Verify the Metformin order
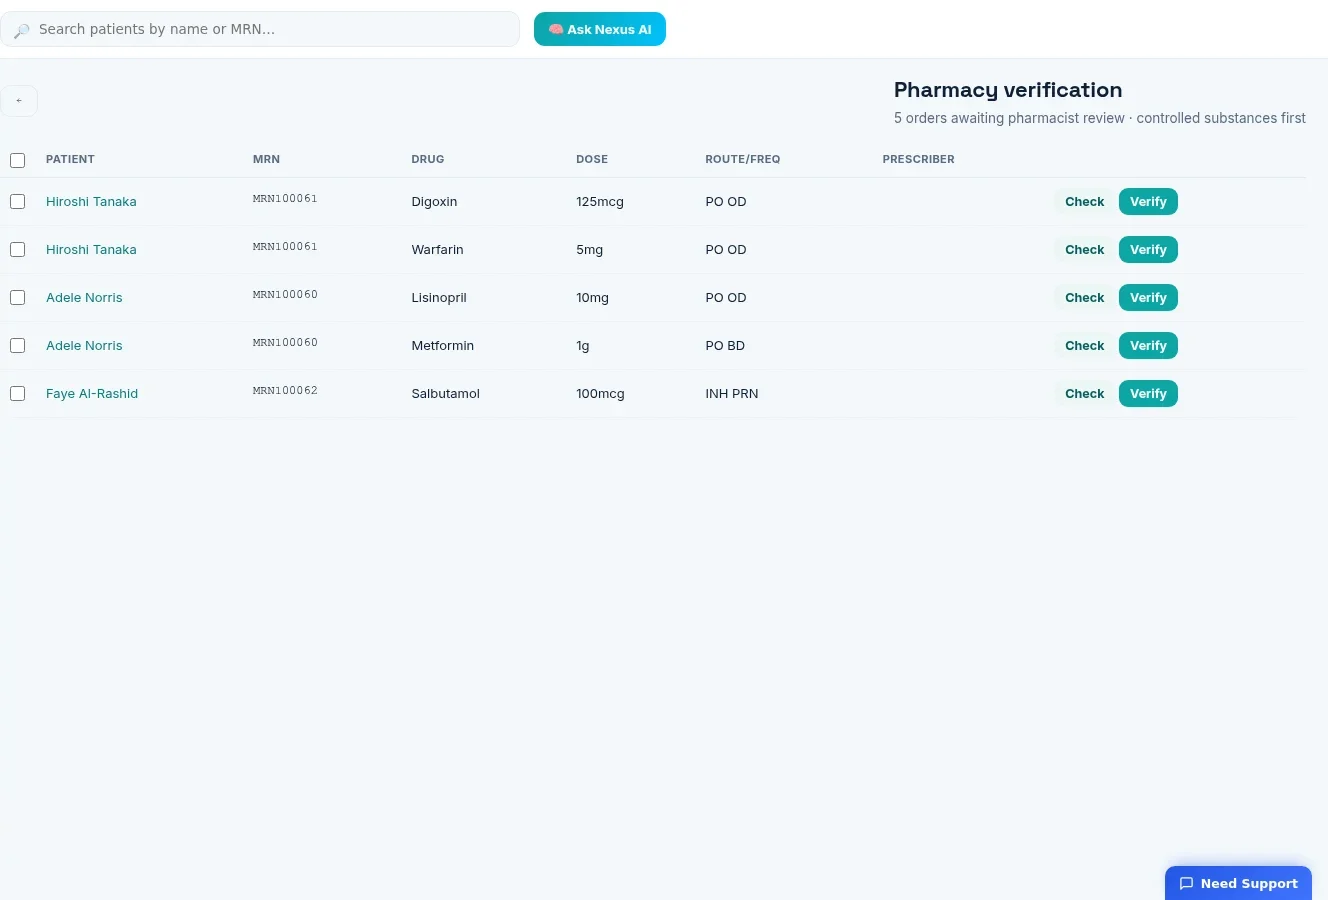Viewport: 1328px width, 900px height. pos(1148,345)
